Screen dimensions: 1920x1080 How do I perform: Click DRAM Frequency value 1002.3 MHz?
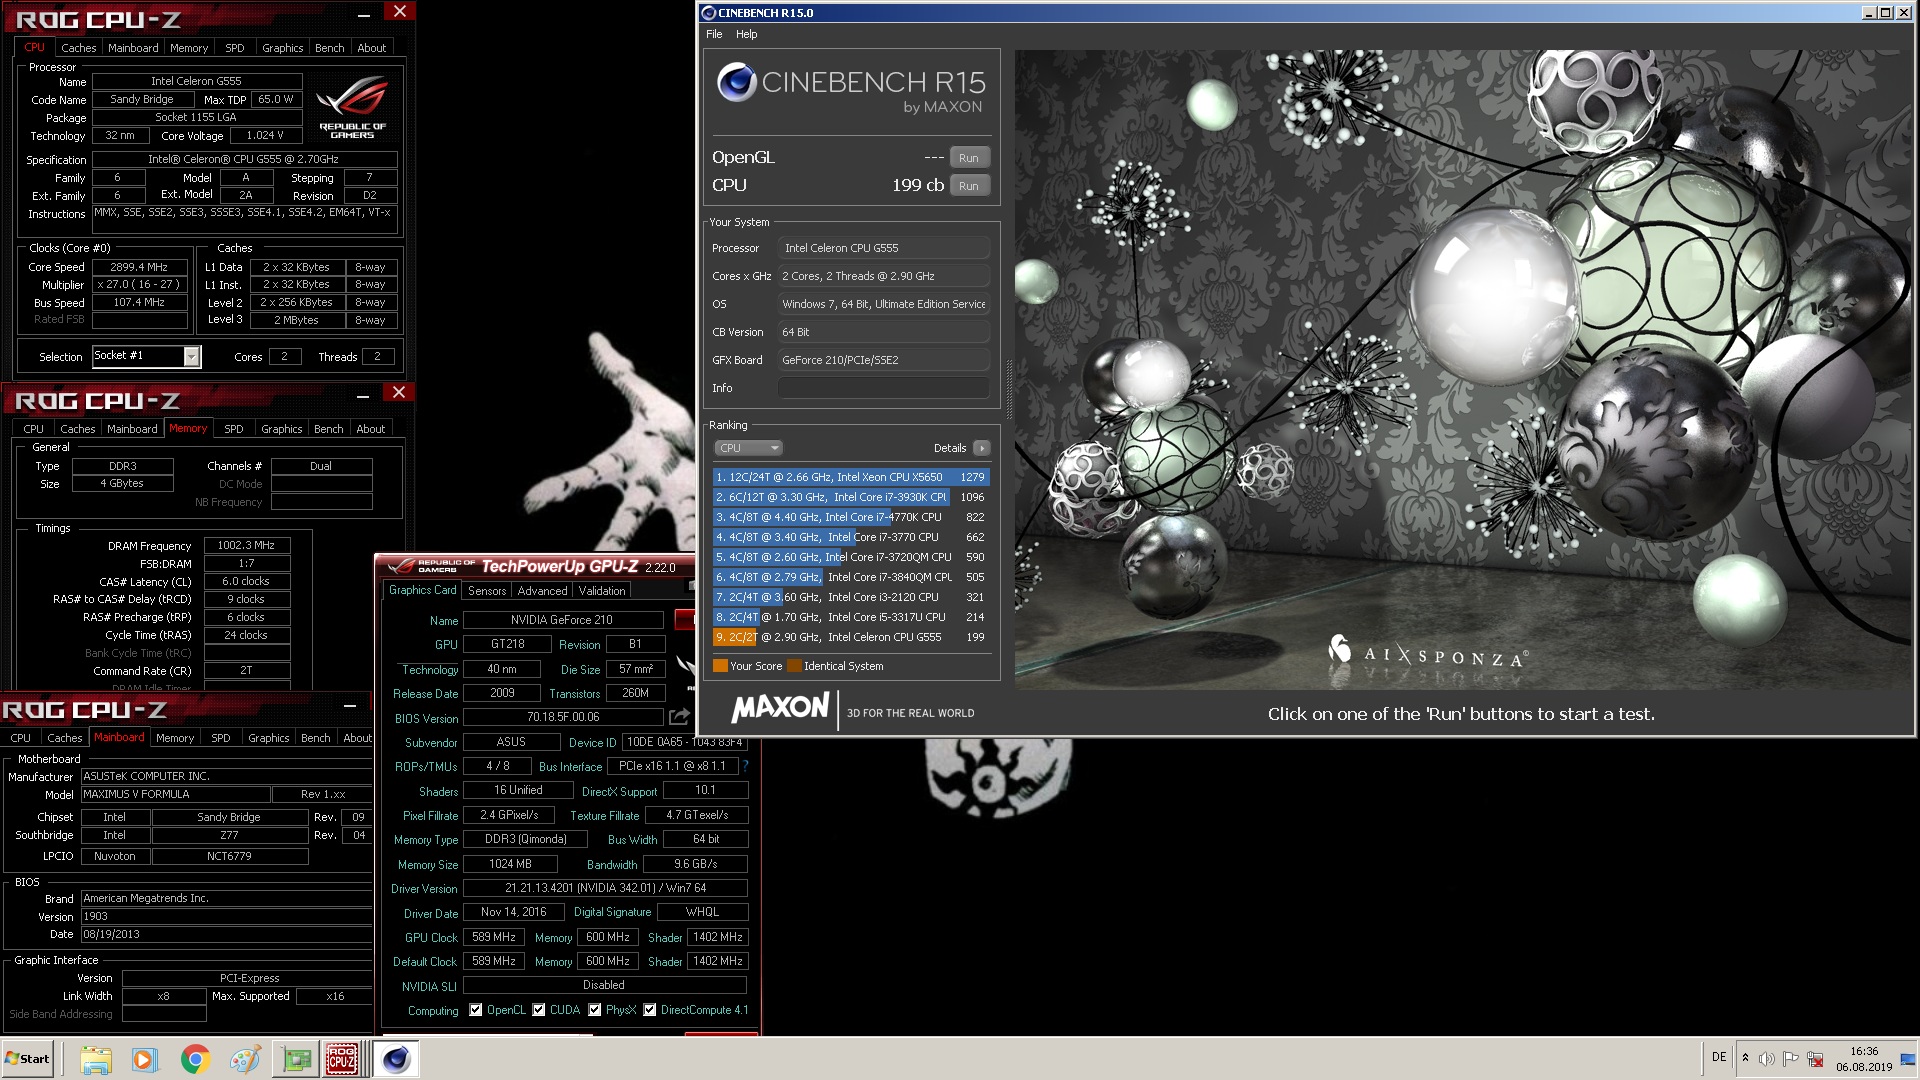click(x=247, y=545)
